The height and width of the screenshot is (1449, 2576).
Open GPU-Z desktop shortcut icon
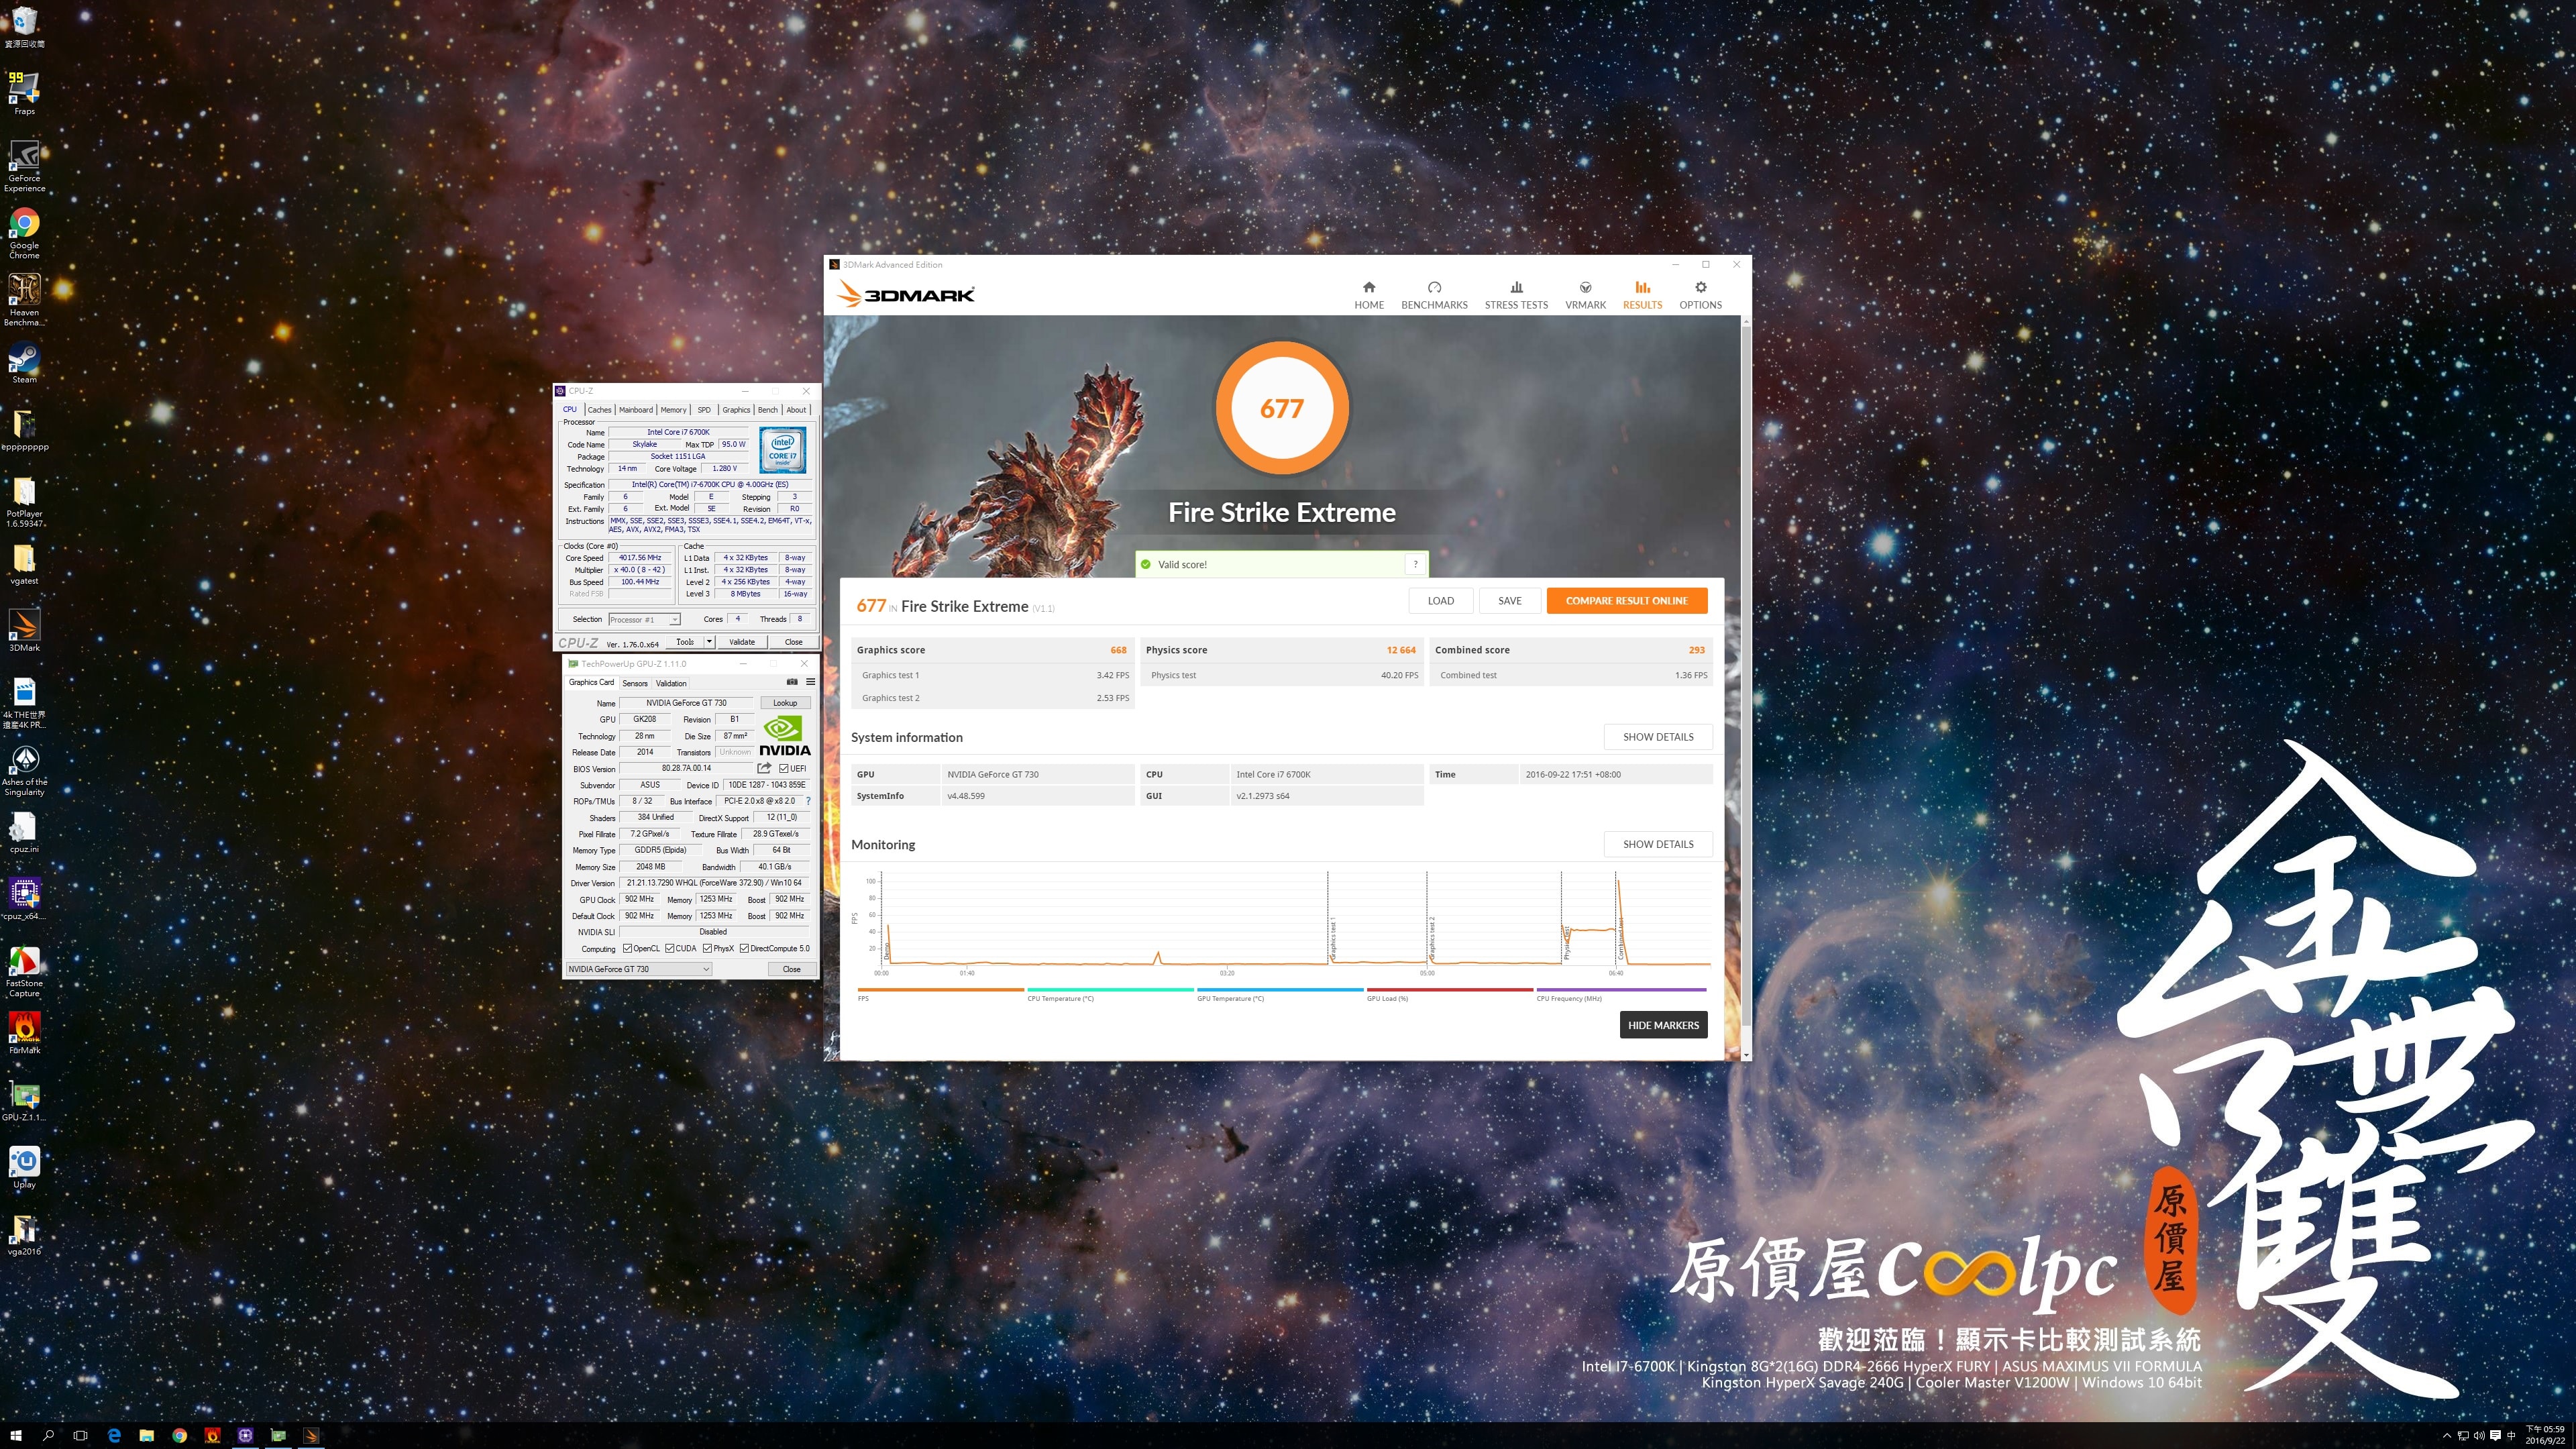click(24, 1100)
